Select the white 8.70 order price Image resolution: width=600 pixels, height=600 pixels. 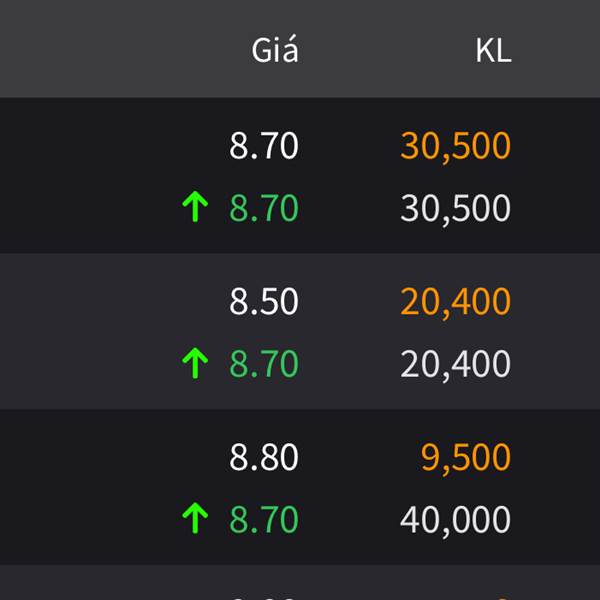(x=264, y=145)
